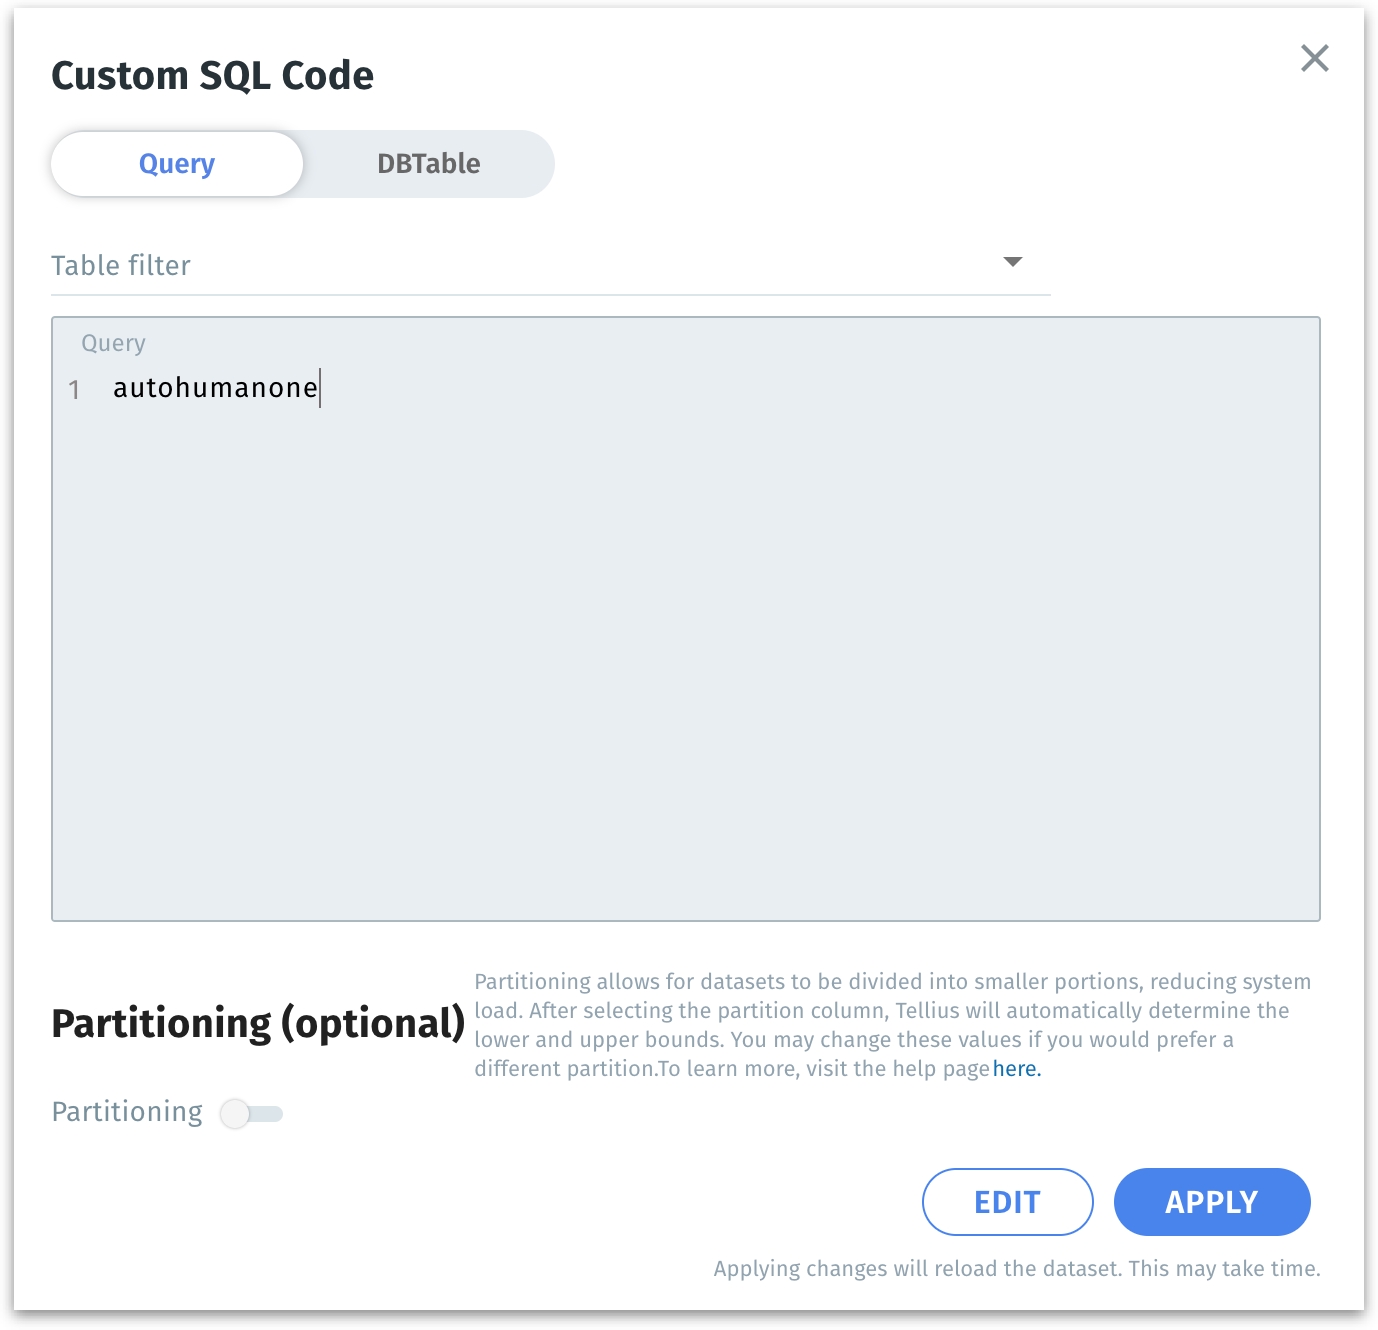Switch to the DBTable tab
The image size is (1378, 1330).
coord(428,164)
